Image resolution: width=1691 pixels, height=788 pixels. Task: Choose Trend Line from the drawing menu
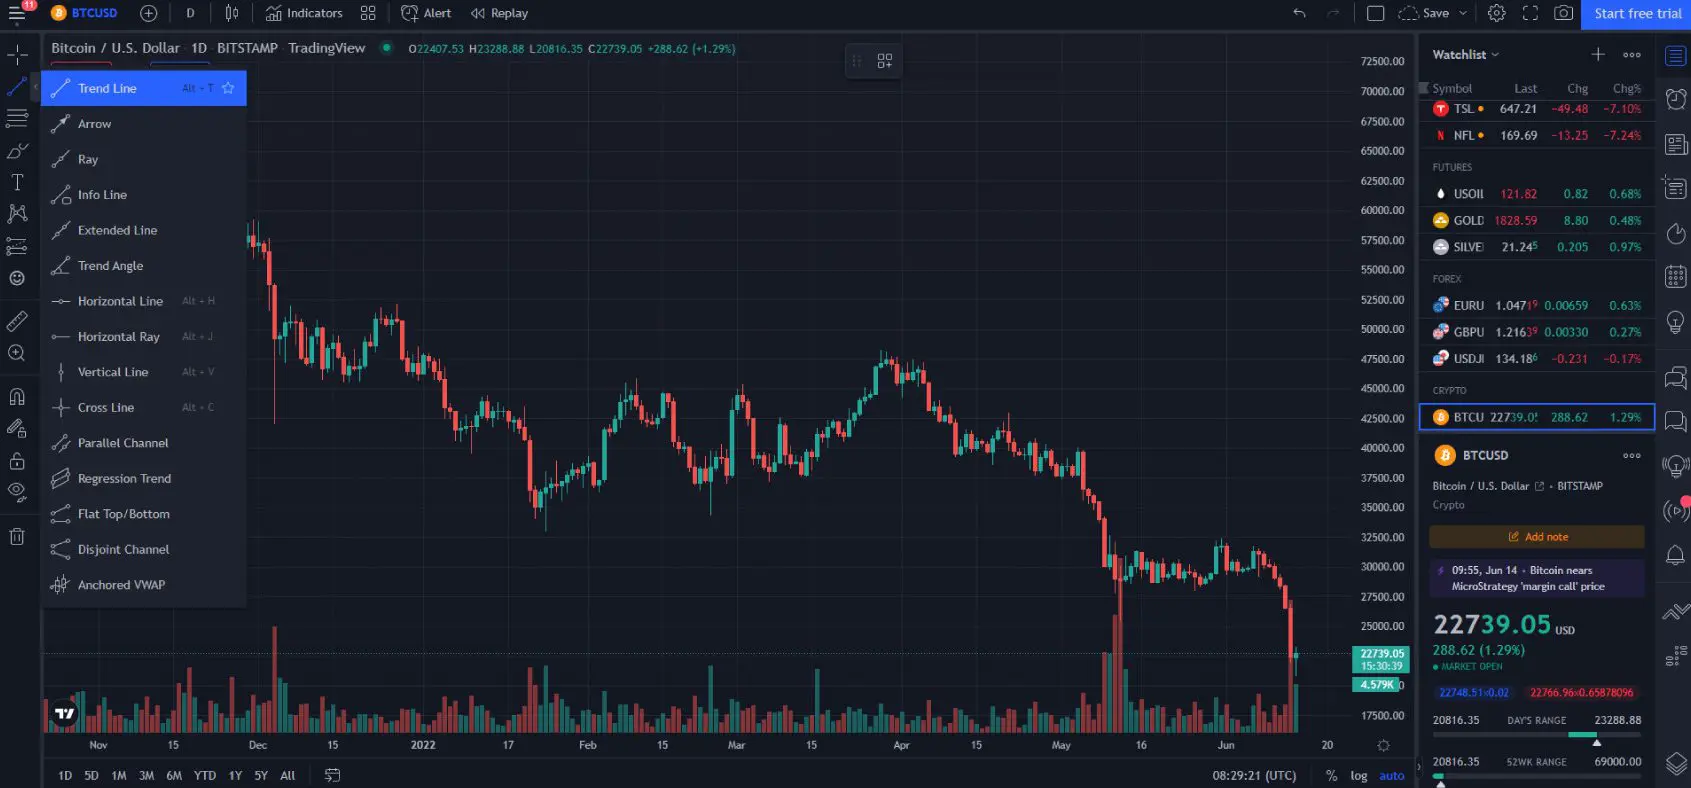pos(143,88)
